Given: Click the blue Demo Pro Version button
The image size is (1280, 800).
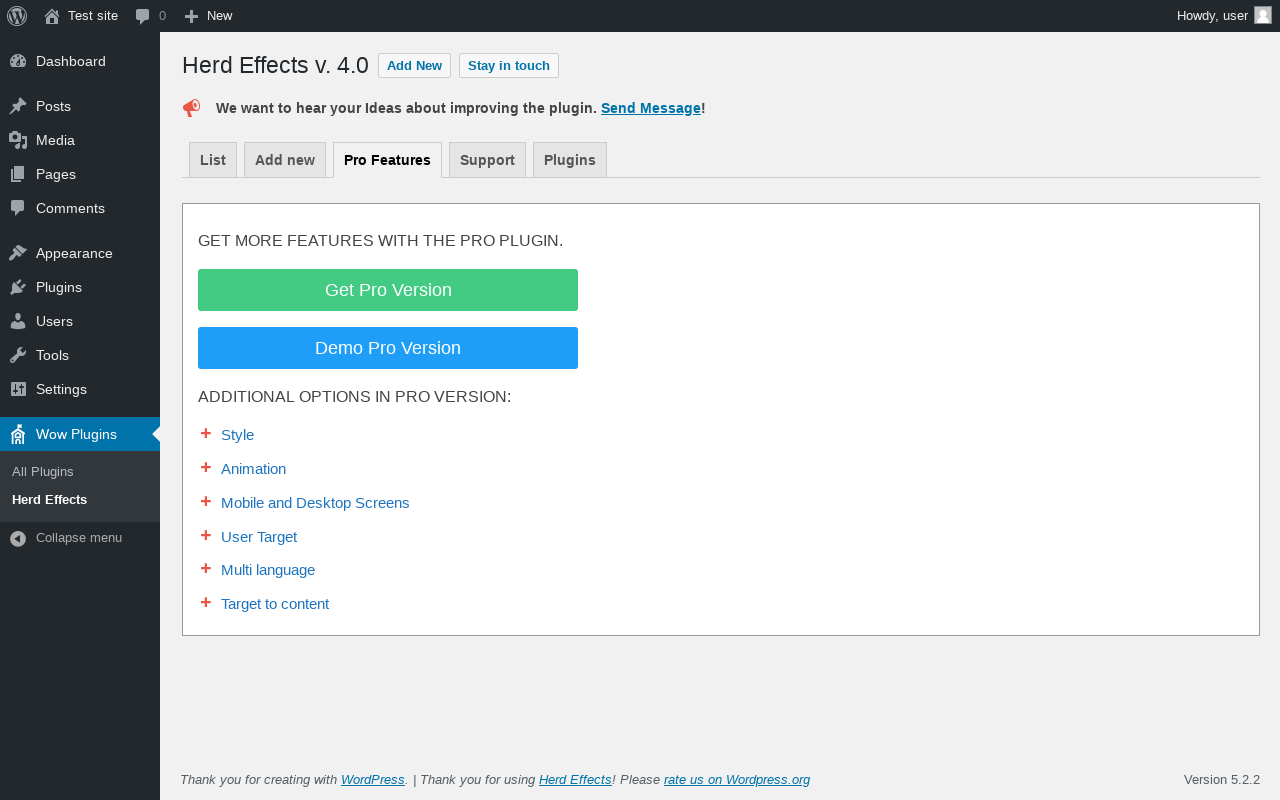Looking at the screenshot, I should 388,348.
